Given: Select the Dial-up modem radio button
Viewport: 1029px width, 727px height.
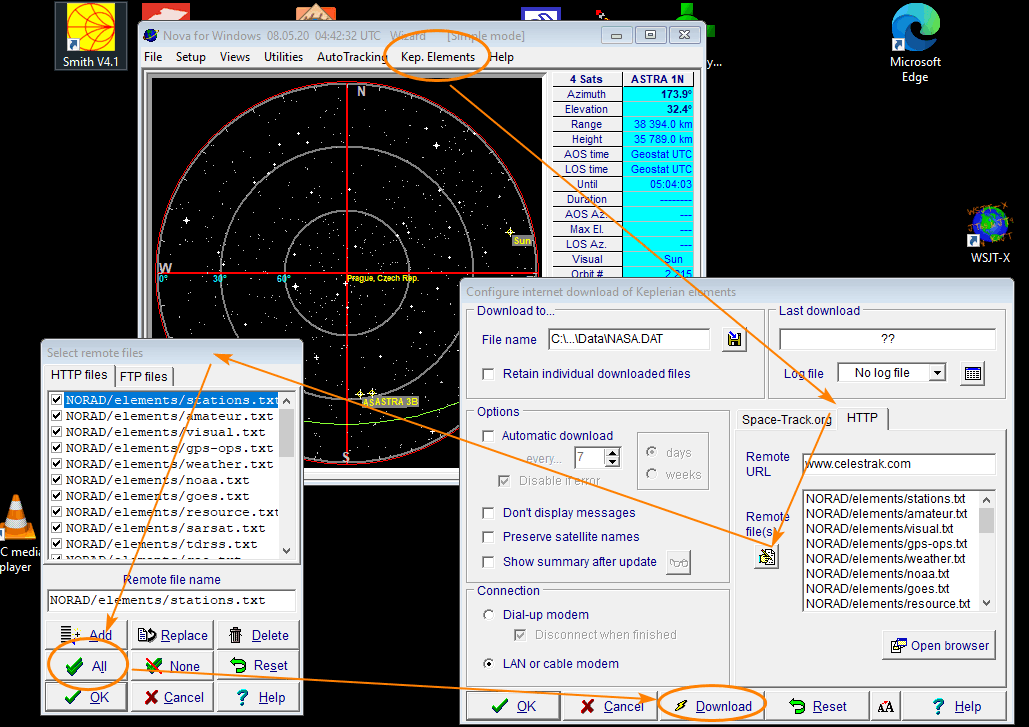Looking at the screenshot, I should pos(488,615).
